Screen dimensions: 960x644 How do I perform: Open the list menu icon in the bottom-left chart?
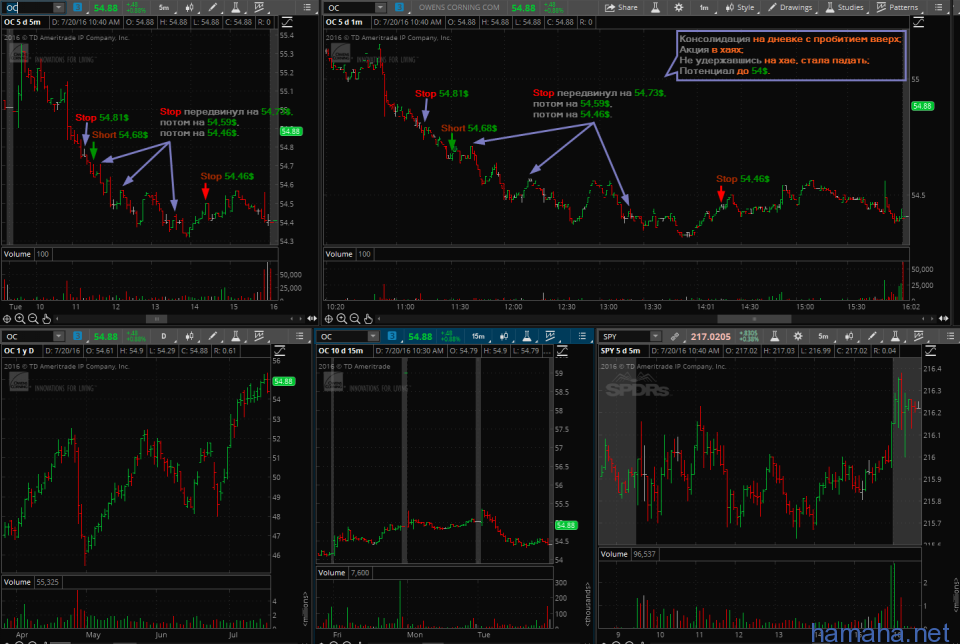click(299, 336)
